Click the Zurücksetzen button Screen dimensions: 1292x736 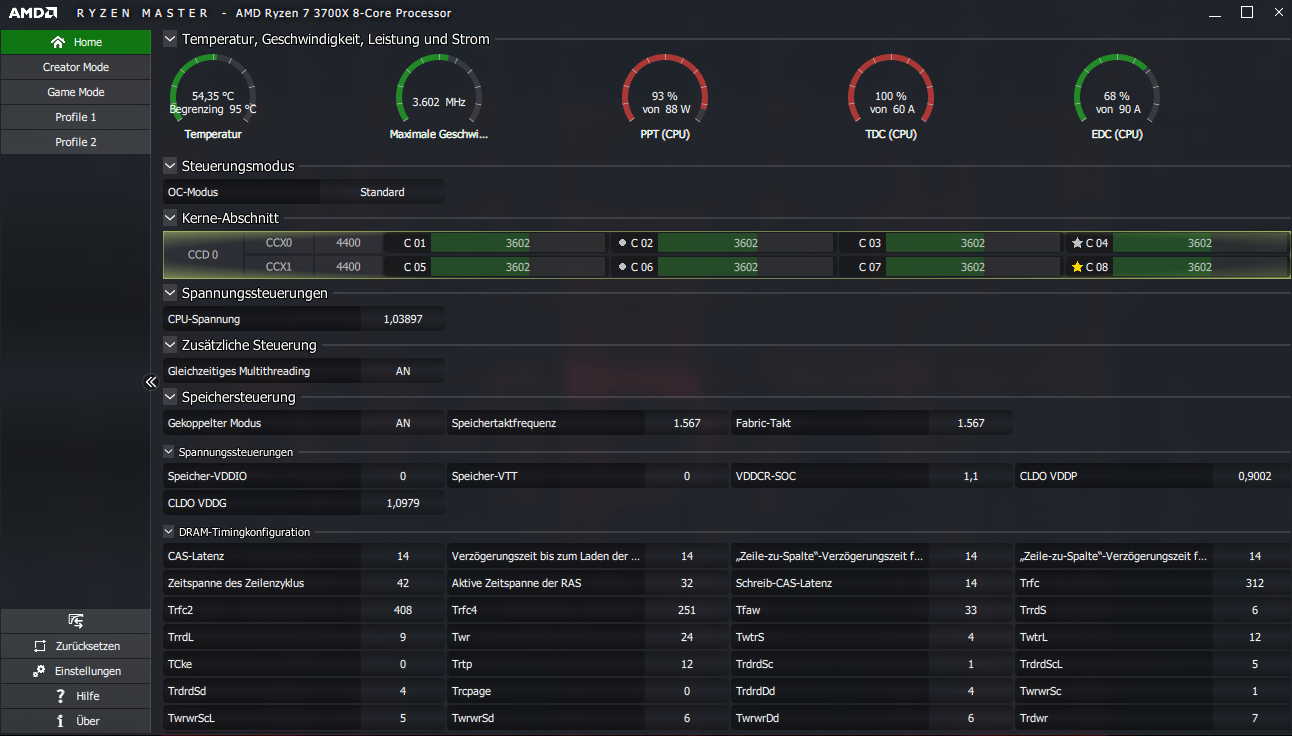coord(75,646)
